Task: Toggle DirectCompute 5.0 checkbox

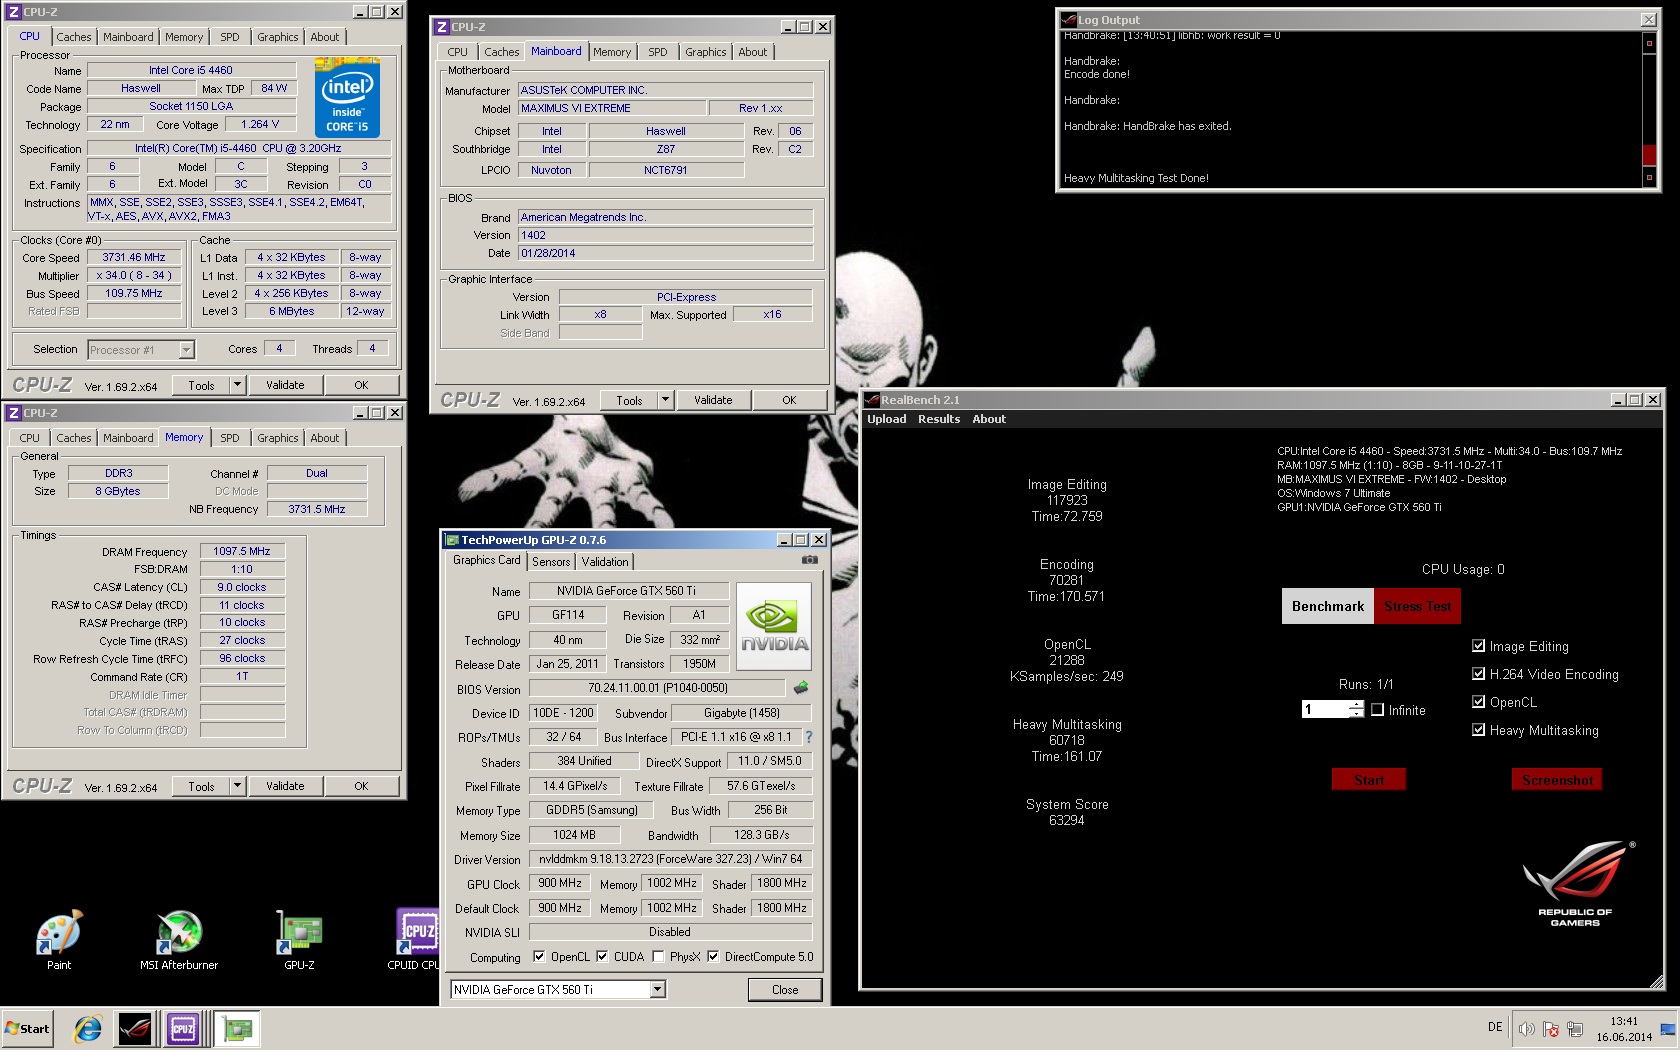Action: 713,956
